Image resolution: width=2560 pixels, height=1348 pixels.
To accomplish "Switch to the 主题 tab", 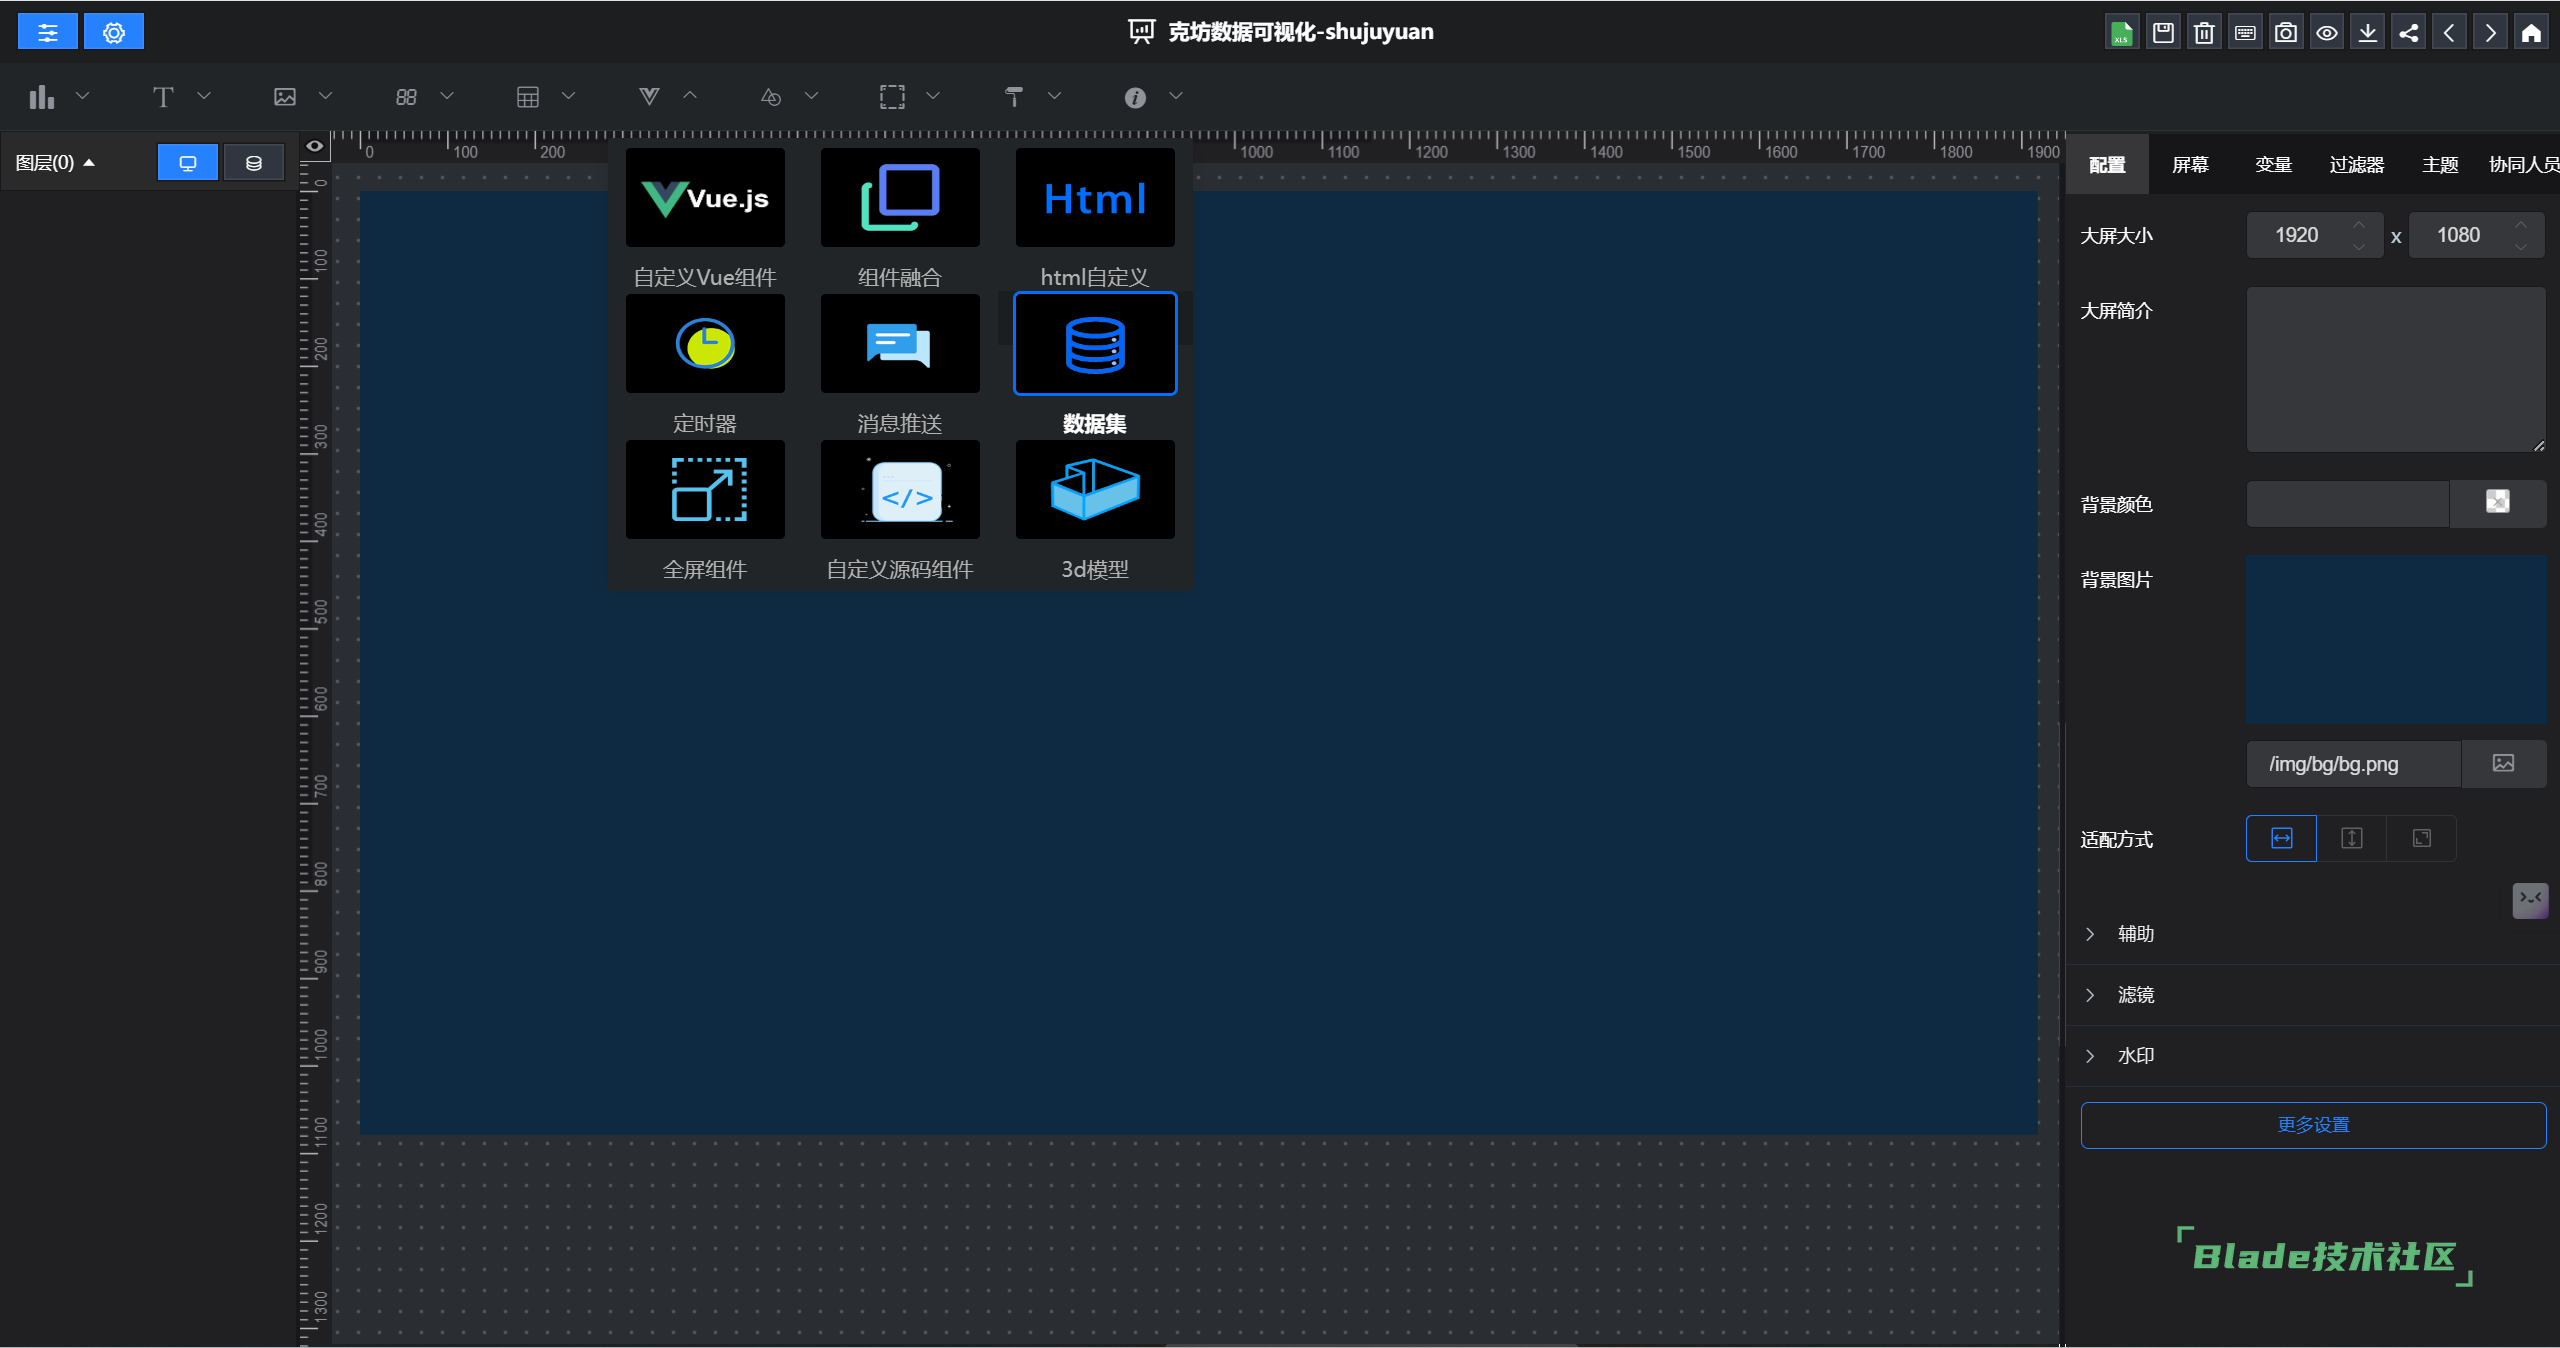I will [x=2440, y=165].
